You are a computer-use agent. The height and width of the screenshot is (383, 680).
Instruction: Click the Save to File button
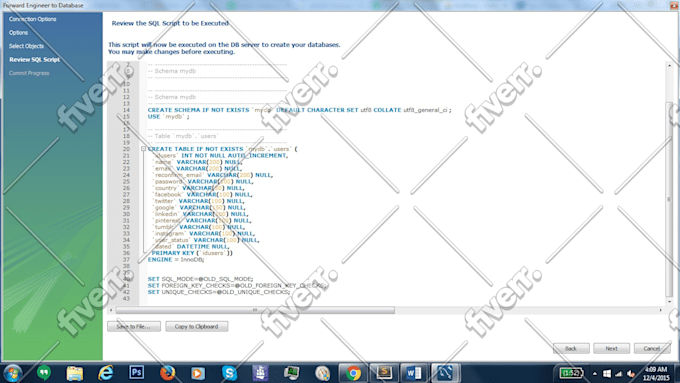tap(134, 326)
